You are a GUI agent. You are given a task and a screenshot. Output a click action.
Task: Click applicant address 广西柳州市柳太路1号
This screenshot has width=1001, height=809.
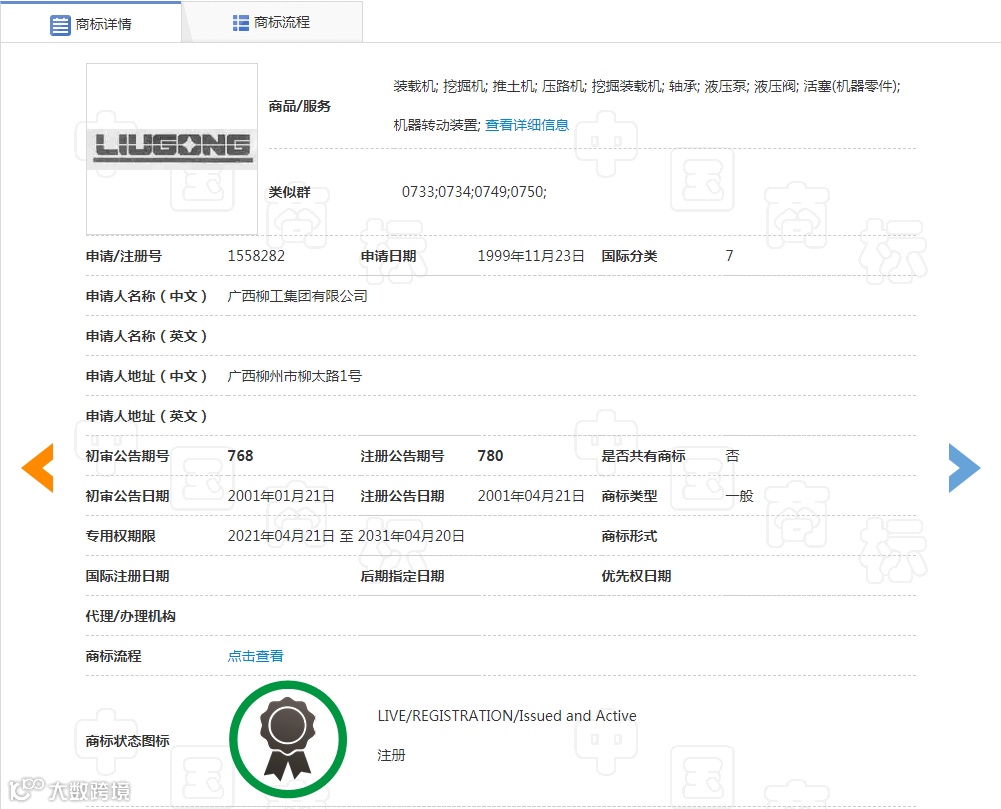coord(294,376)
